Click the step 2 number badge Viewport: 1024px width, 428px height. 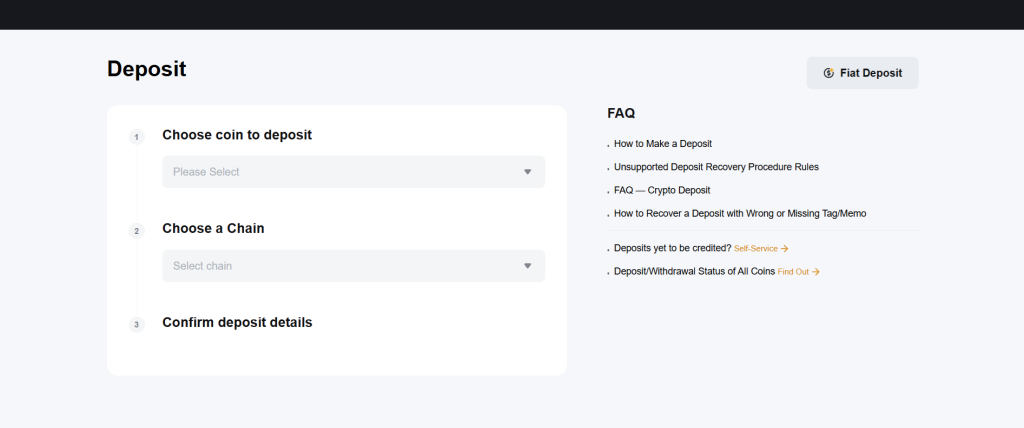136,231
